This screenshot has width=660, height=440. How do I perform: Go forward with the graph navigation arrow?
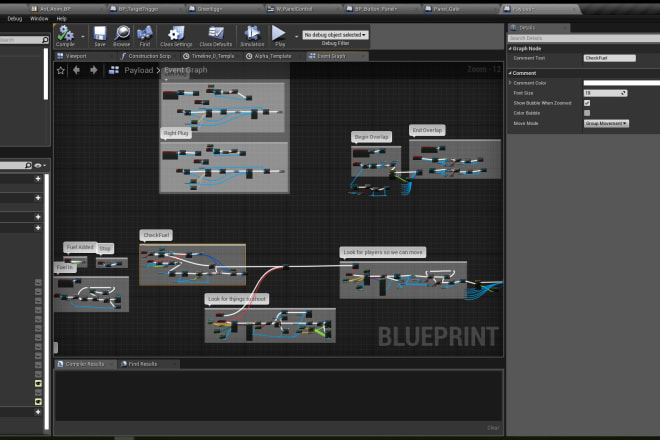pyautogui.click(x=93, y=70)
